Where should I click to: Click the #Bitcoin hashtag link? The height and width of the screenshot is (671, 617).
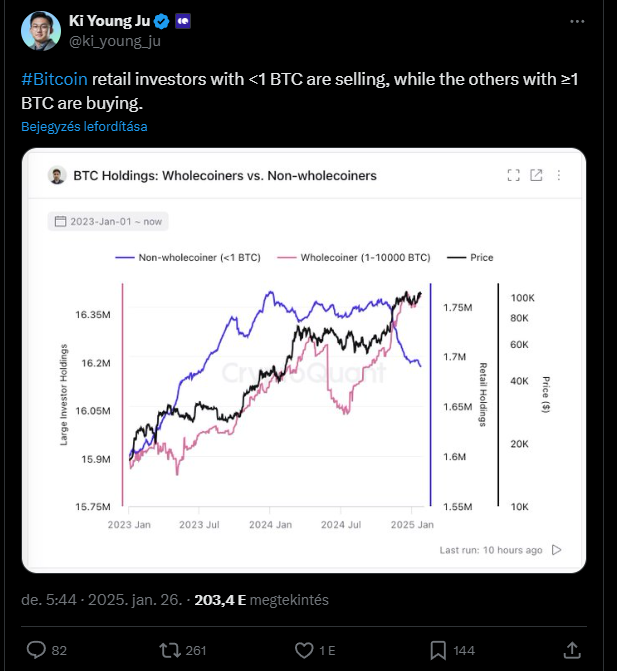(x=54, y=80)
